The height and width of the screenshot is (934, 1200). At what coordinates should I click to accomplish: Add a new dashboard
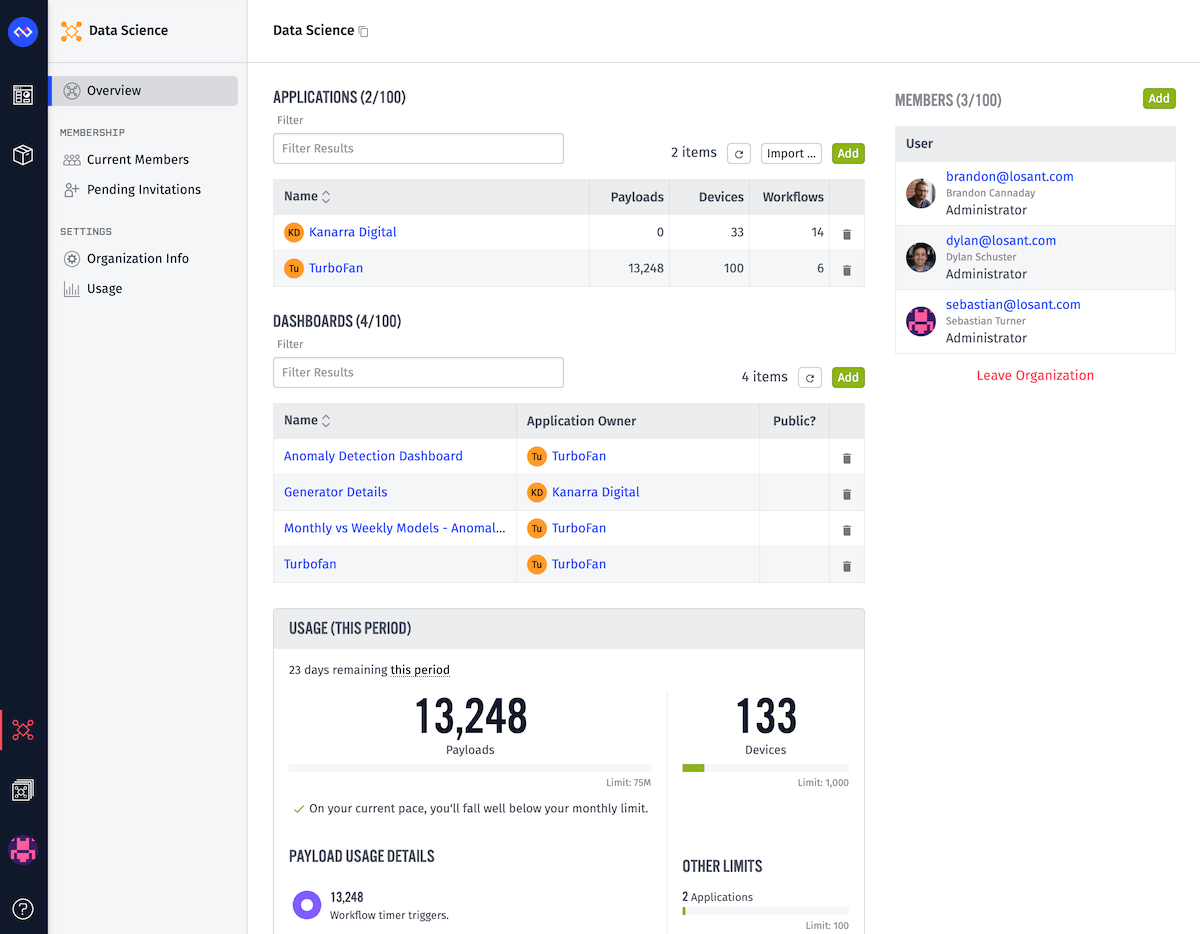coord(848,377)
